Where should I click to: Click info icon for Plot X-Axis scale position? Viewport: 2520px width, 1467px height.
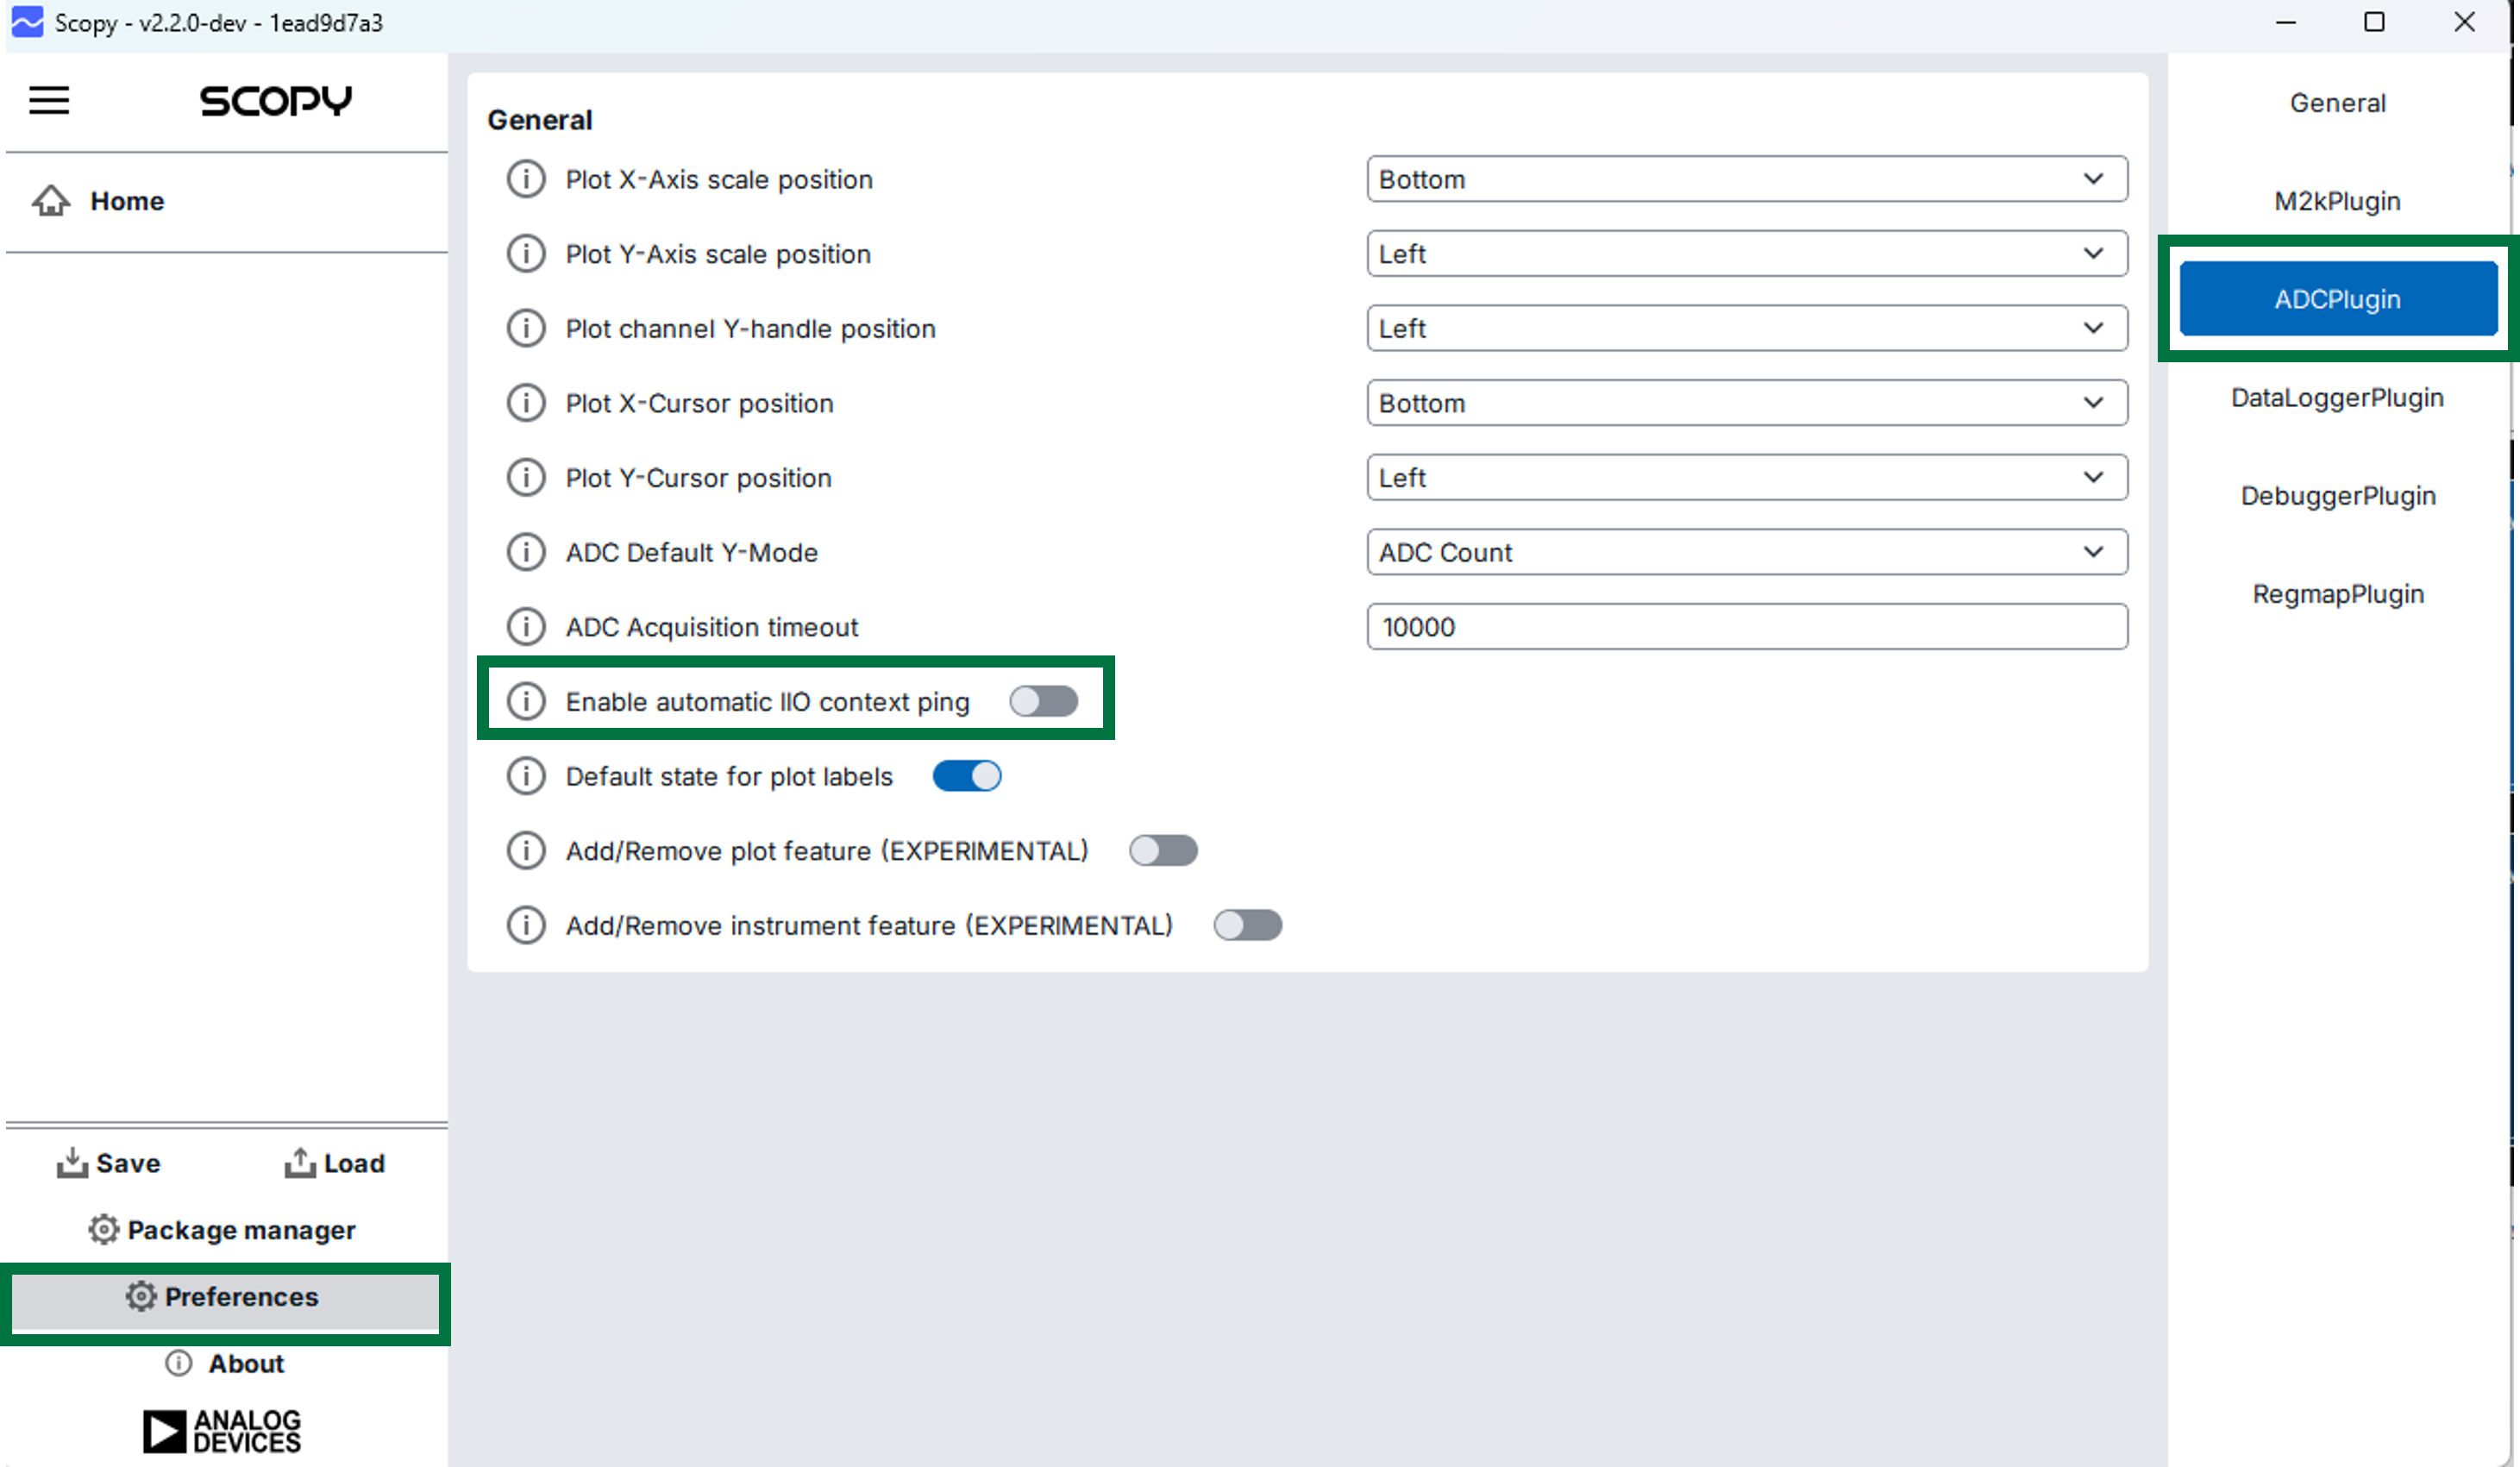[x=526, y=179]
